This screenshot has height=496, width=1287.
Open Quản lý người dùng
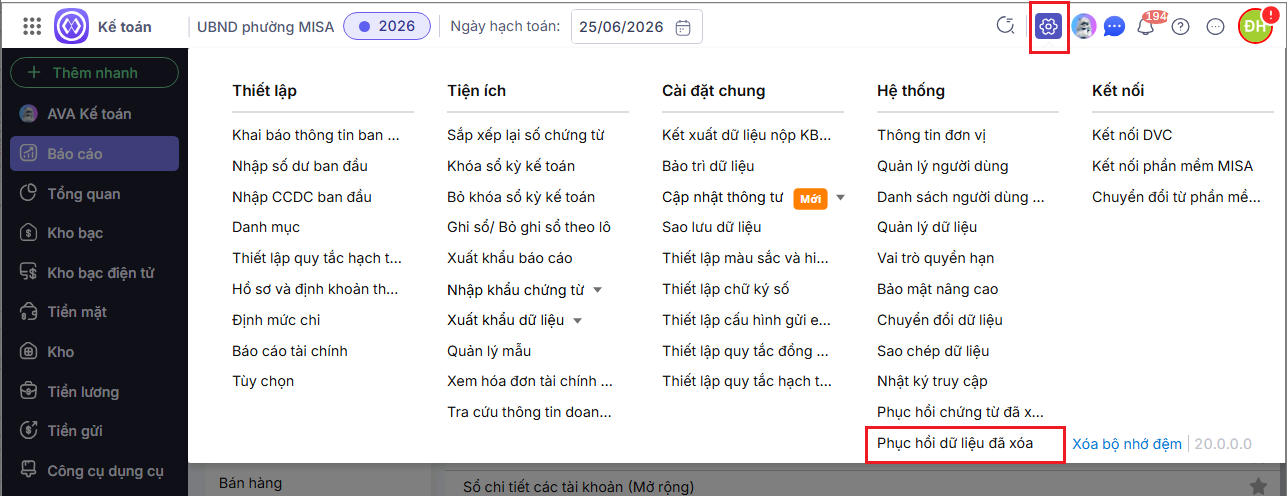click(x=943, y=166)
